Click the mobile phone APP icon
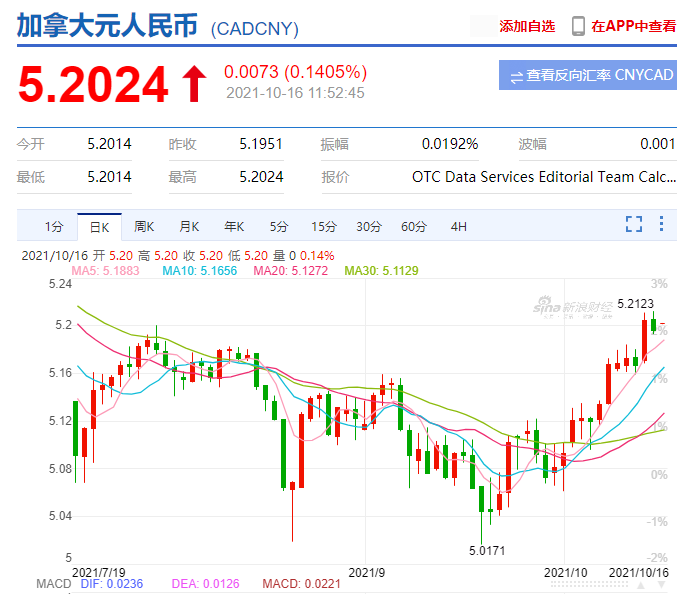This screenshot has height=594, width=695. click(578, 26)
